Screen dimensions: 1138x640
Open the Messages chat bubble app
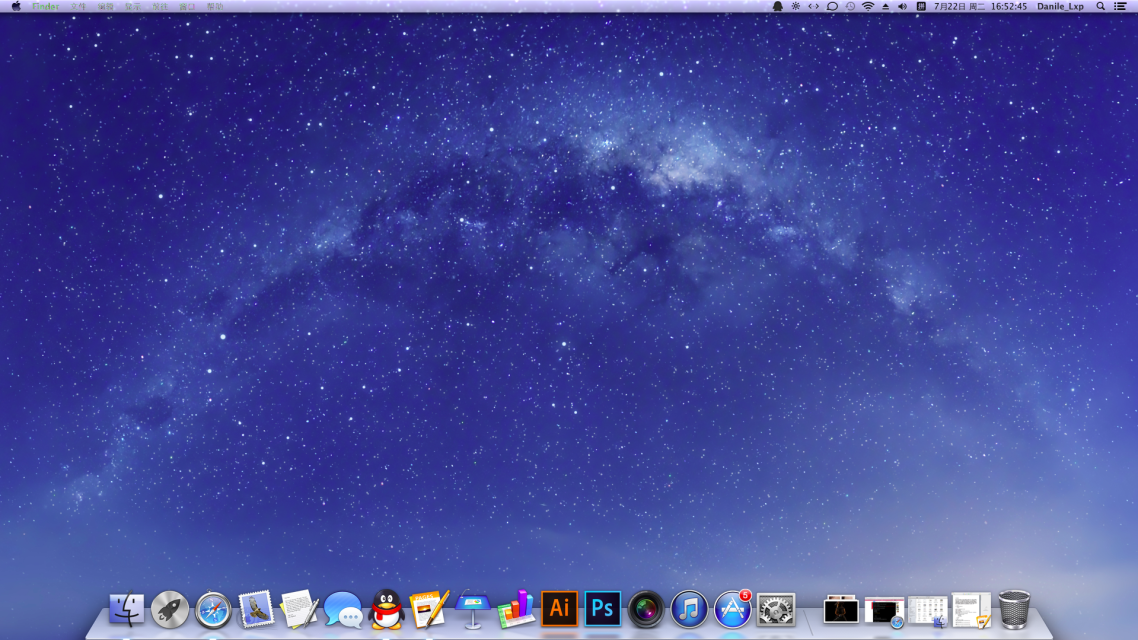coord(343,609)
